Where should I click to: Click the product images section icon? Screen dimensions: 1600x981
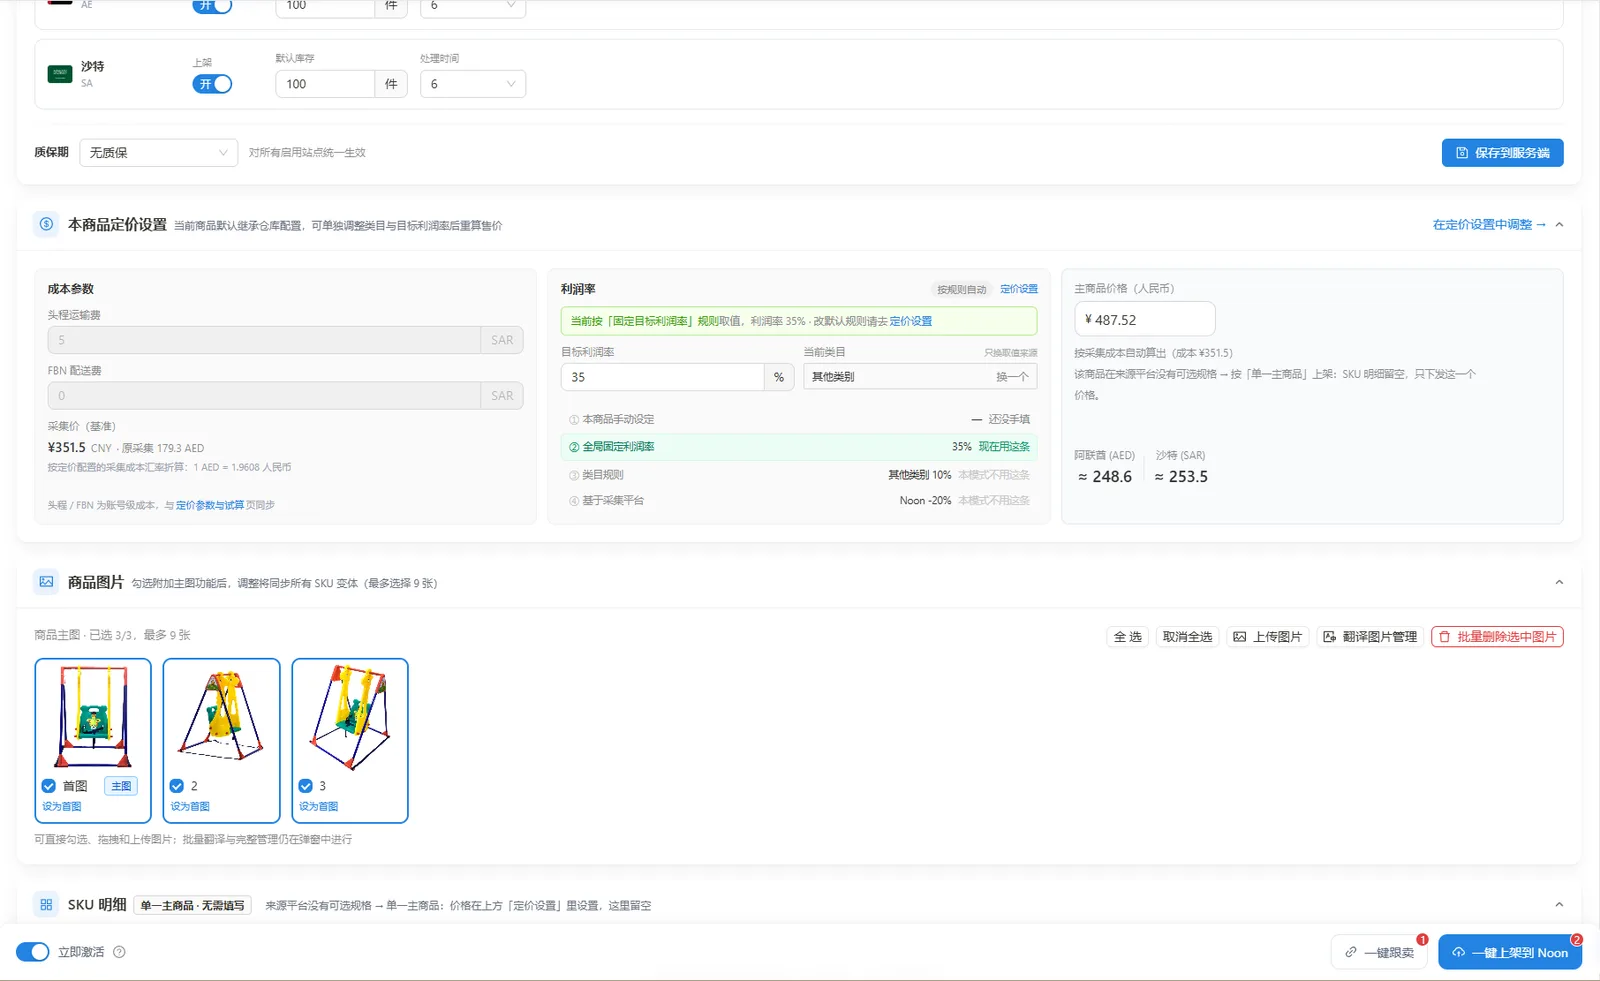[x=46, y=582]
